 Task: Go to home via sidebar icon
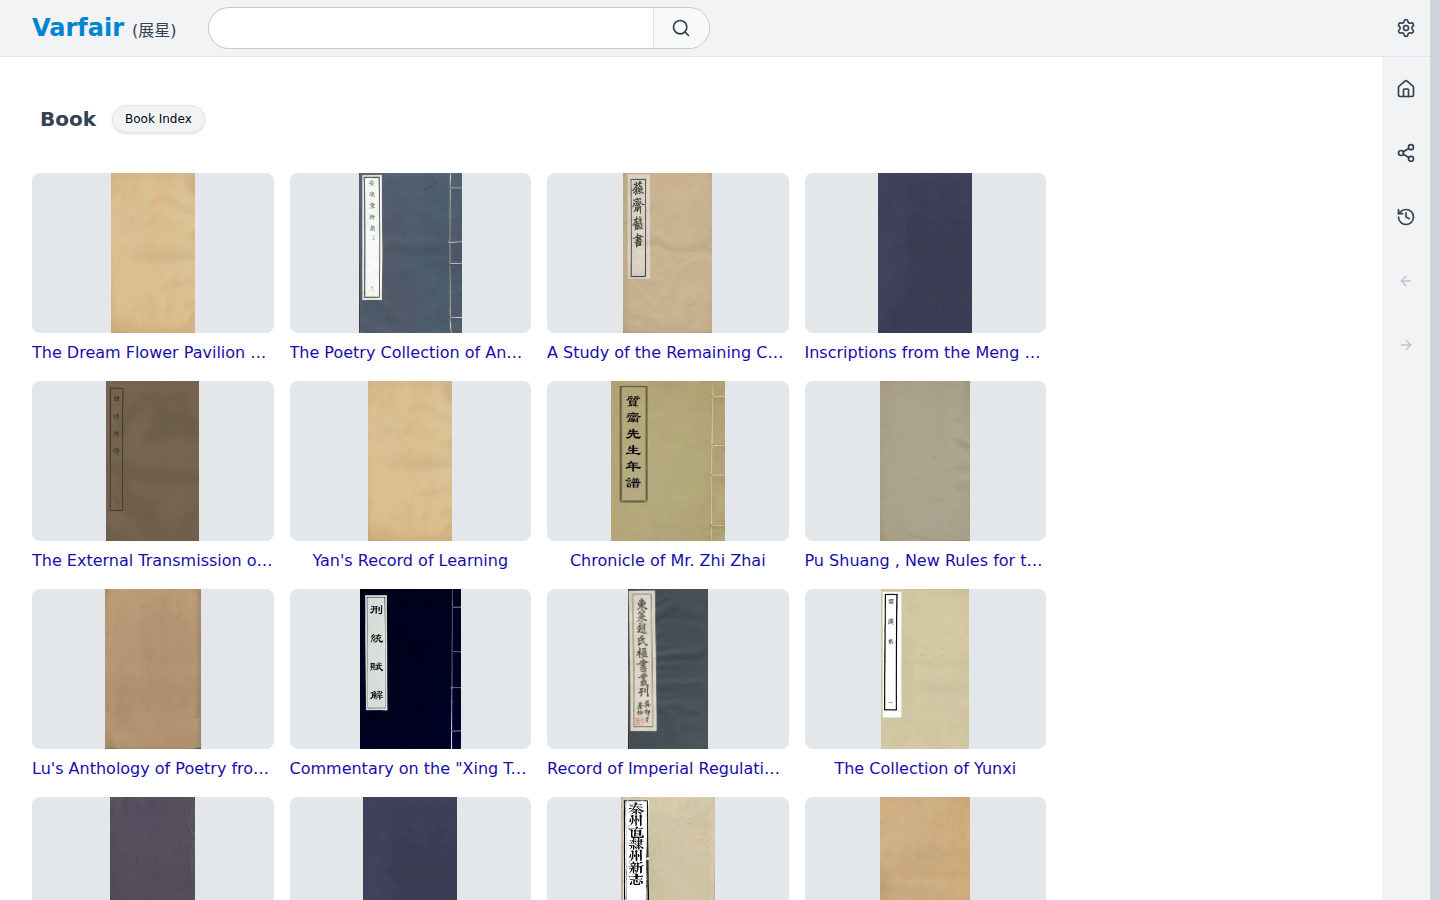click(1406, 89)
